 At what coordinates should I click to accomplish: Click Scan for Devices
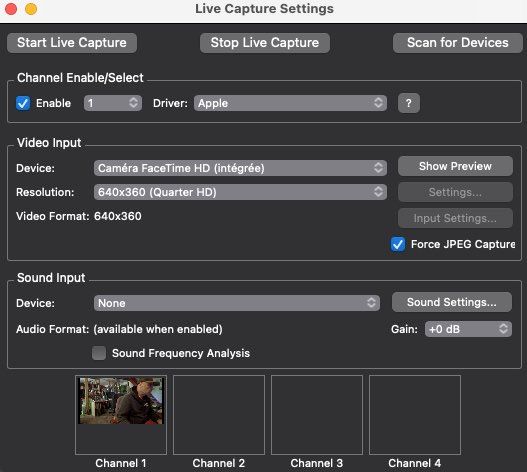pyautogui.click(x=457, y=43)
